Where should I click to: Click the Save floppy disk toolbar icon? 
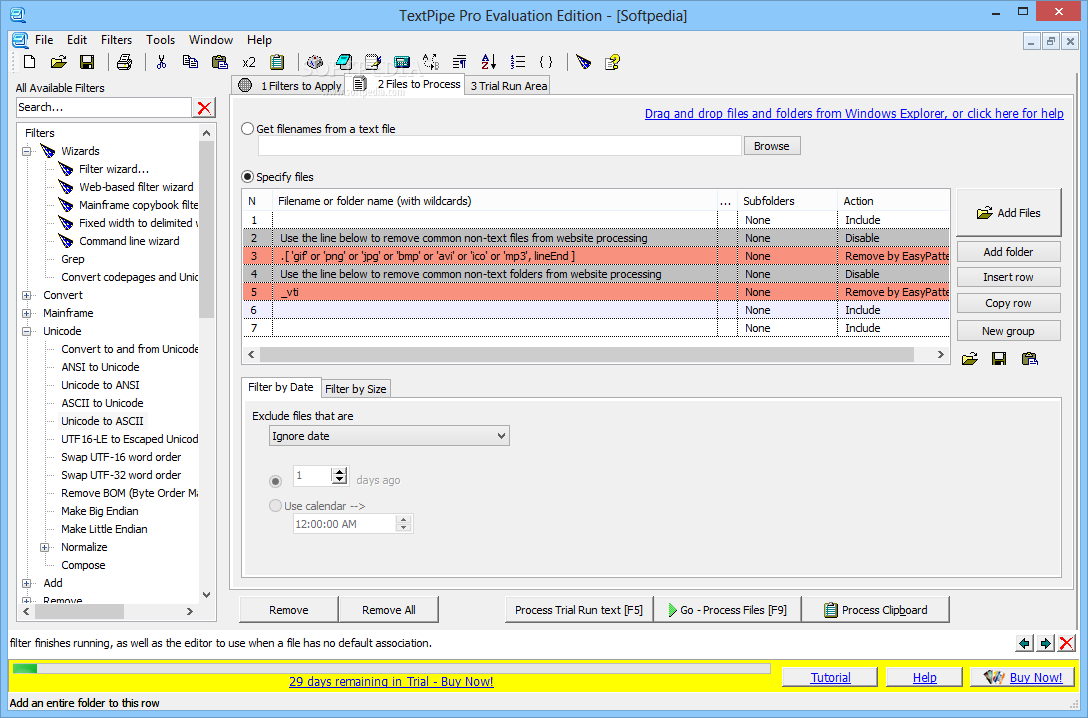(x=87, y=62)
